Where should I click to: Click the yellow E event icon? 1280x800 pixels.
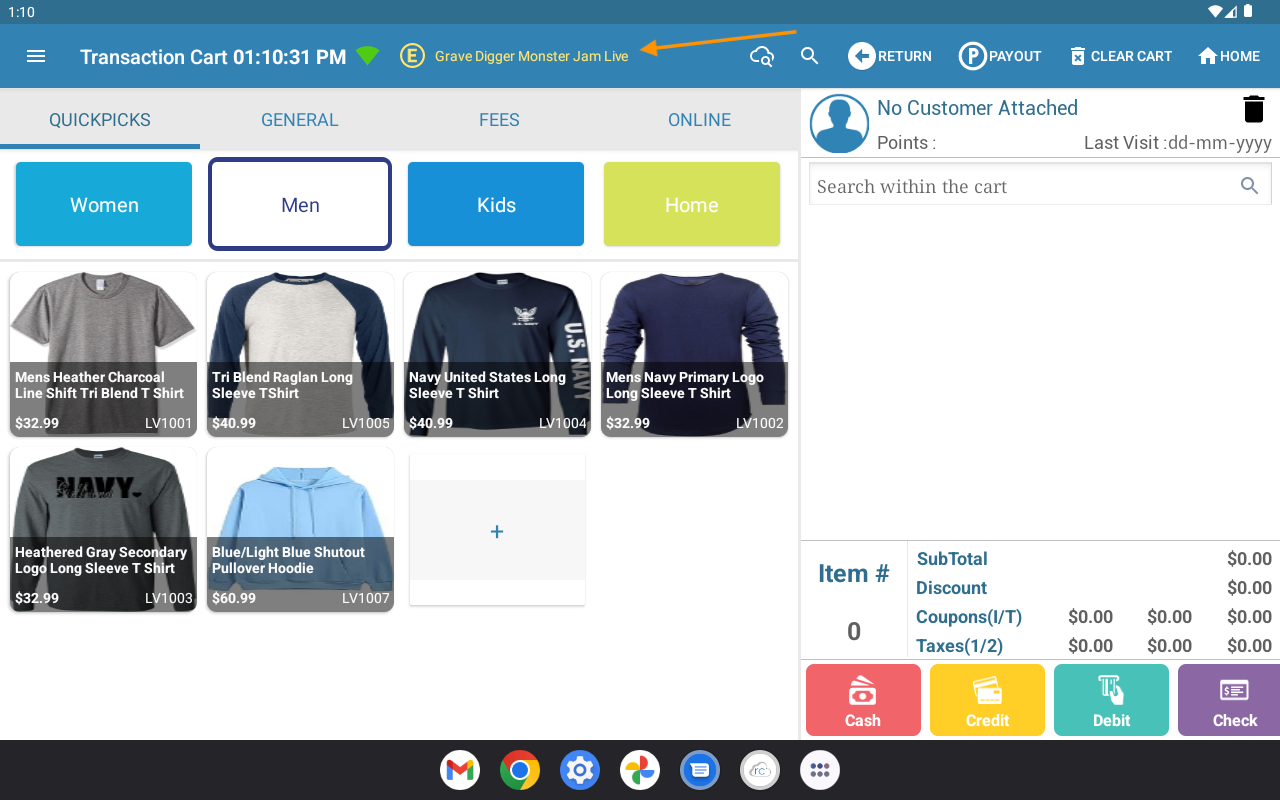click(x=412, y=56)
